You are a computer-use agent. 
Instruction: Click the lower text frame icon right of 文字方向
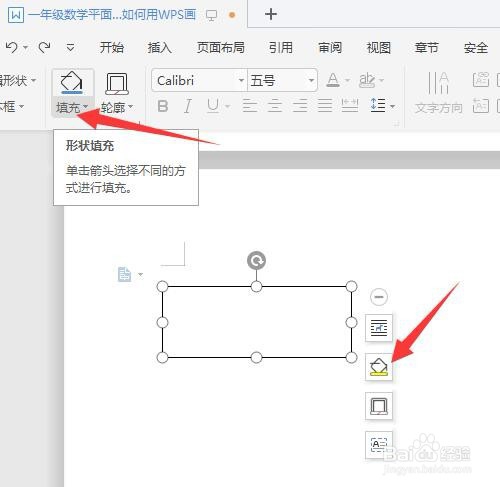481,106
